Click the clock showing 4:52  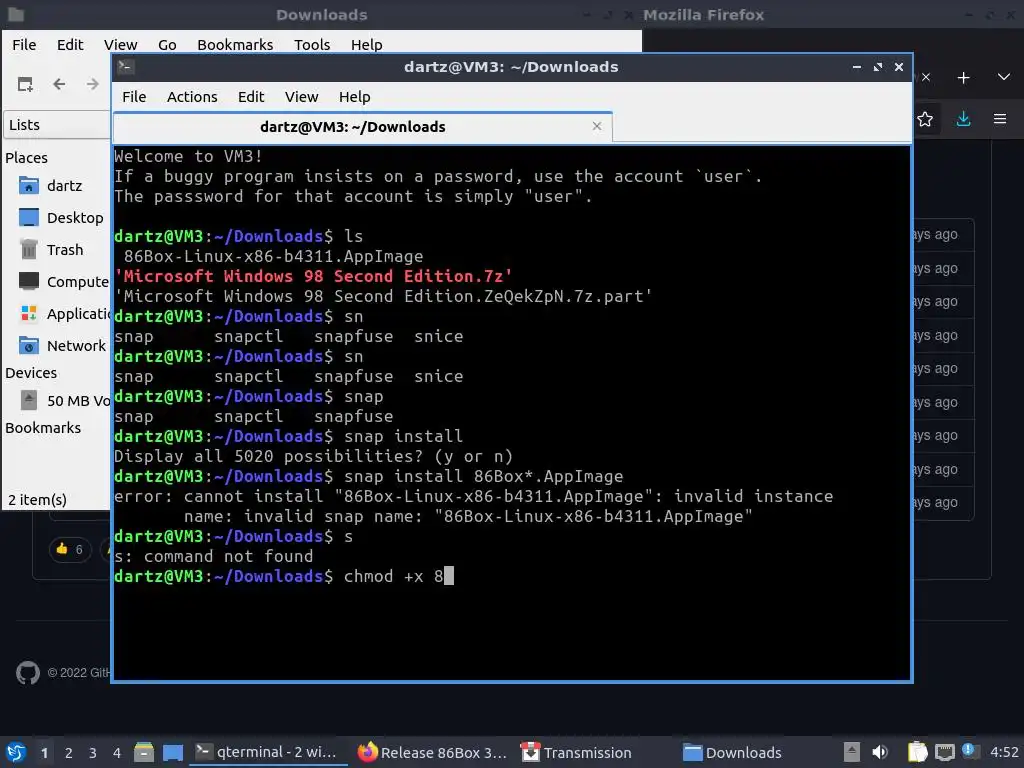coord(1004,752)
